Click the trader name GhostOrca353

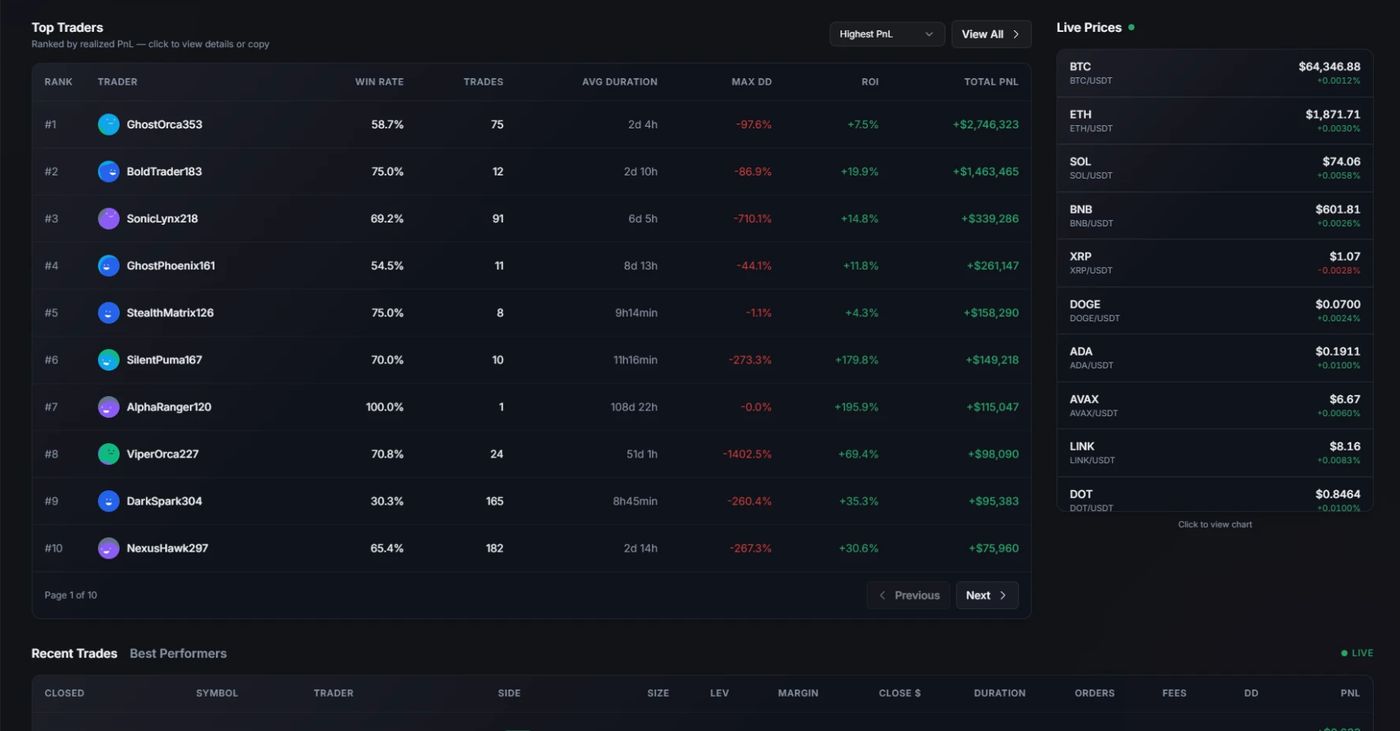point(164,124)
